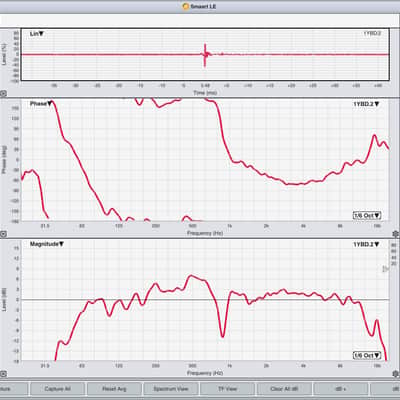Click the Smaart LE title icon
This screenshot has height=400, width=400.
[186, 6]
